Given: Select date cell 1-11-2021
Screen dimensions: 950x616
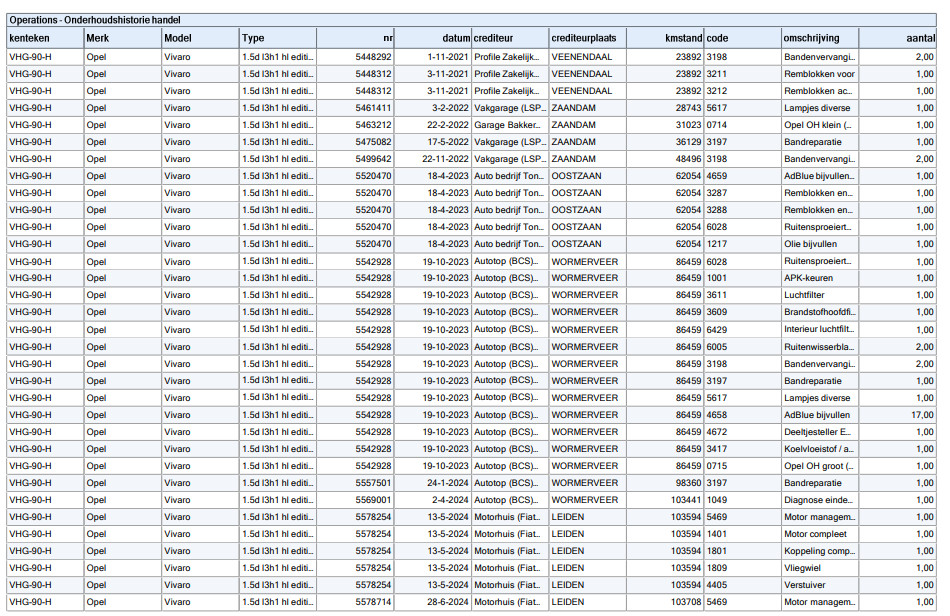Looking at the screenshot, I should (x=433, y=57).
